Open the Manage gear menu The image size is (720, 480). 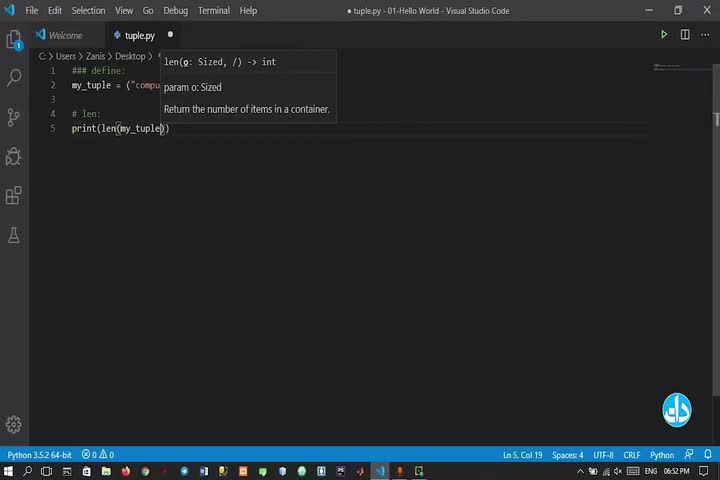(x=14, y=425)
